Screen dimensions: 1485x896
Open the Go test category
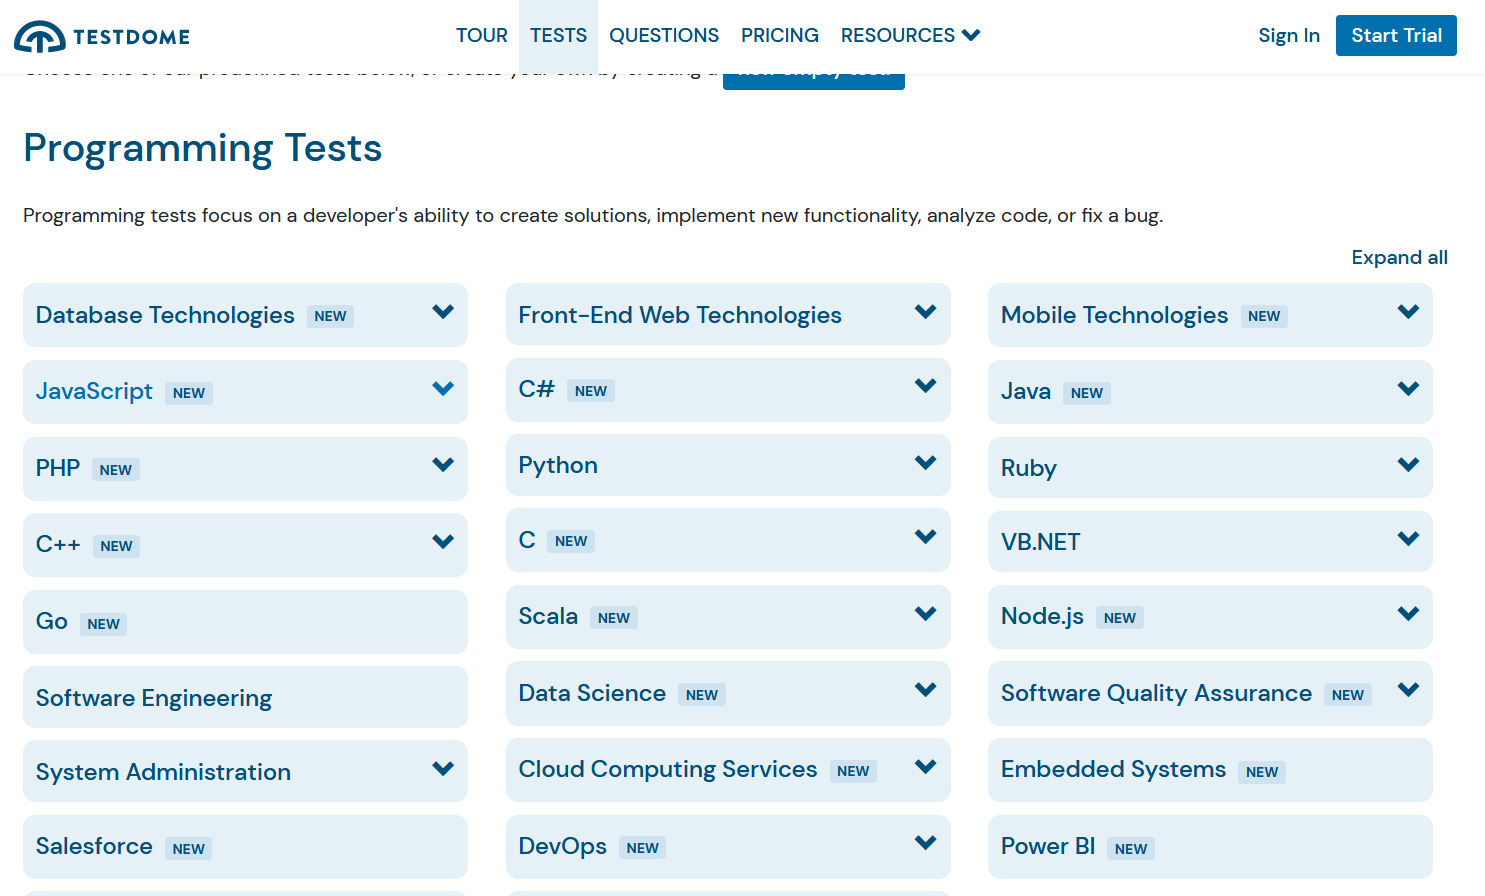[x=245, y=622]
